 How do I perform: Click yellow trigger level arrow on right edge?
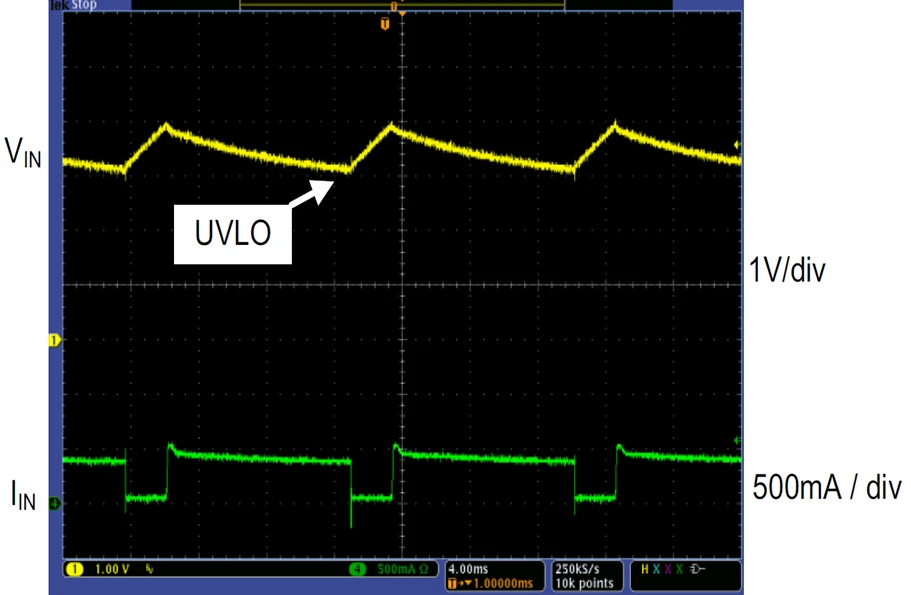(x=738, y=146)
